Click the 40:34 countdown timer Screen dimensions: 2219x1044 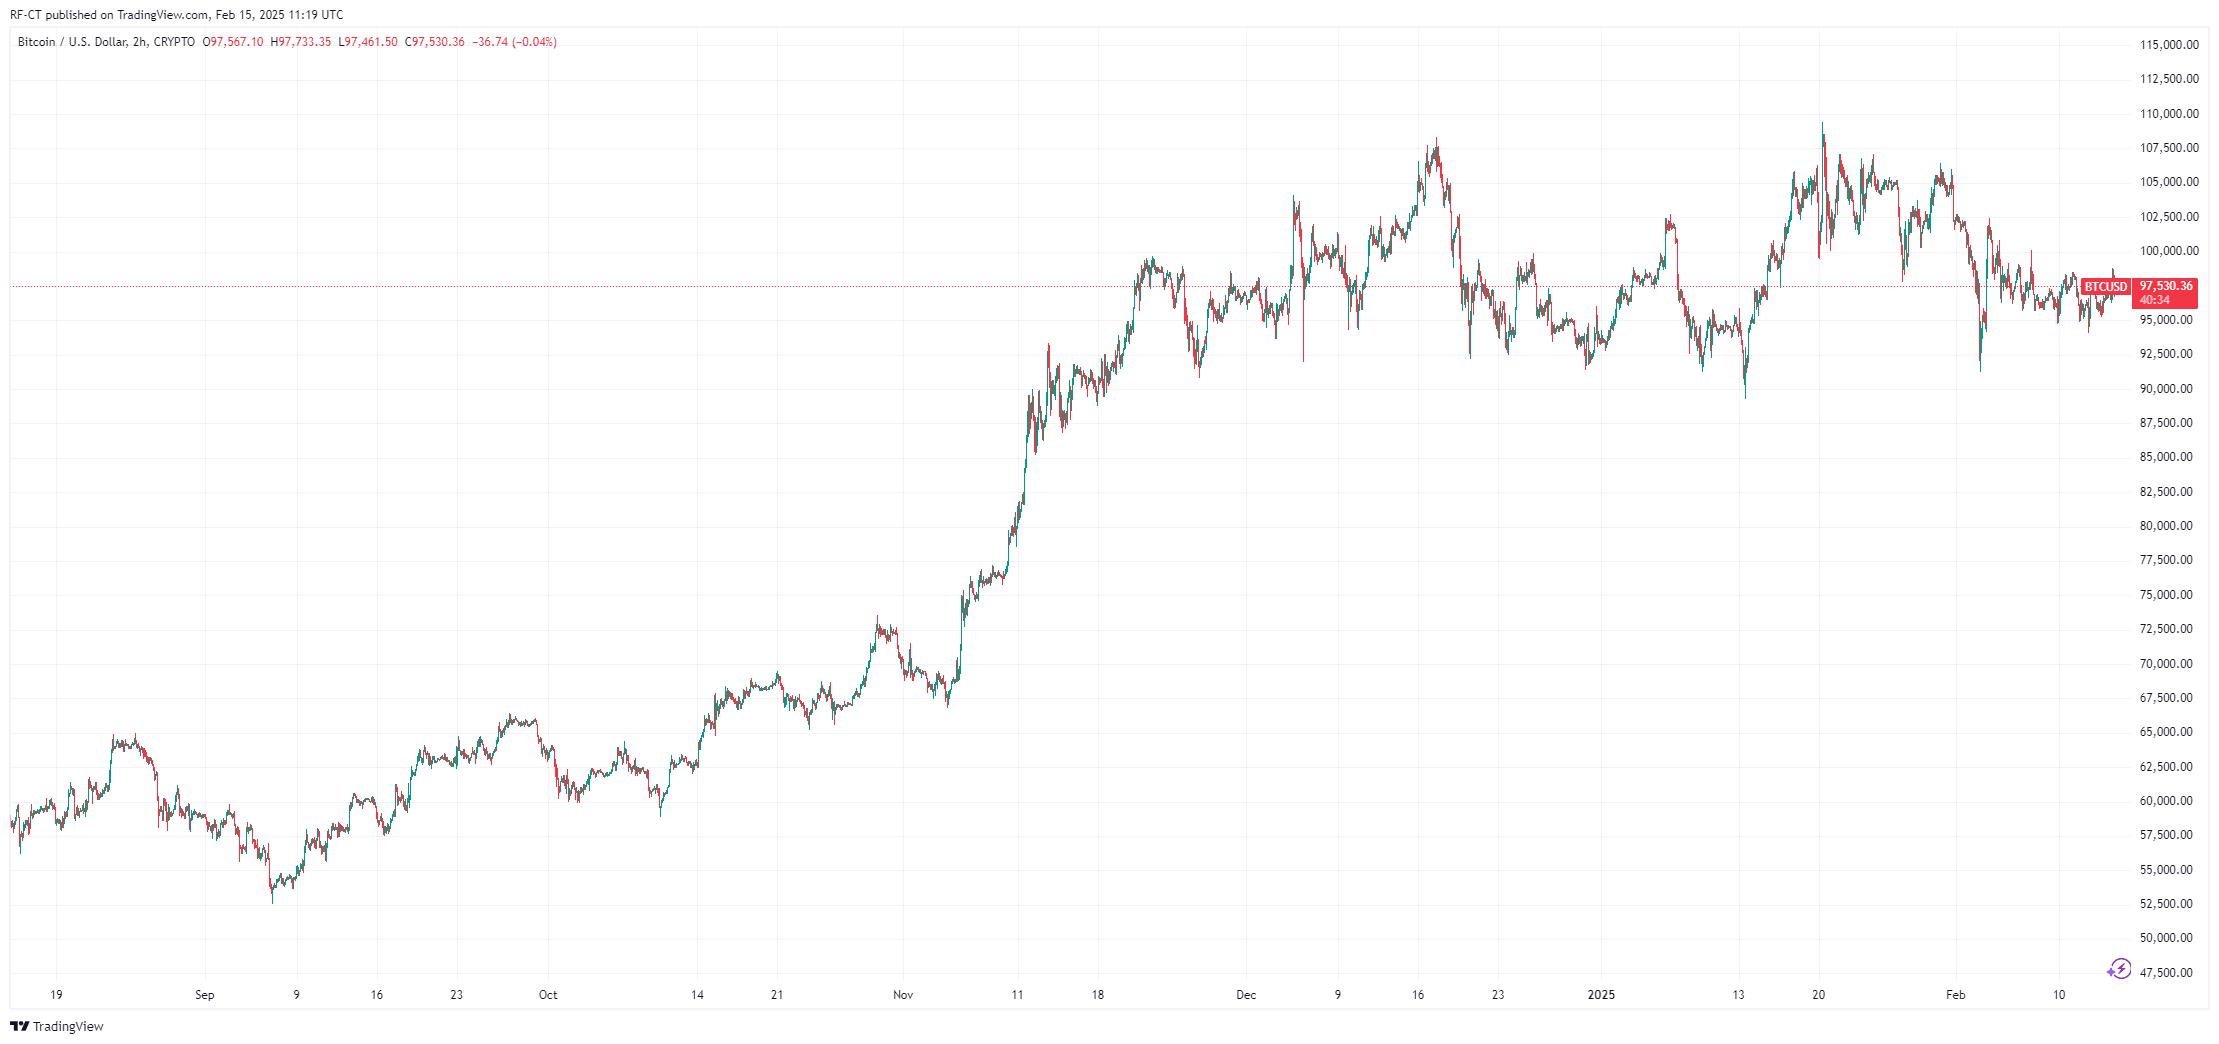coord(2155,300)
